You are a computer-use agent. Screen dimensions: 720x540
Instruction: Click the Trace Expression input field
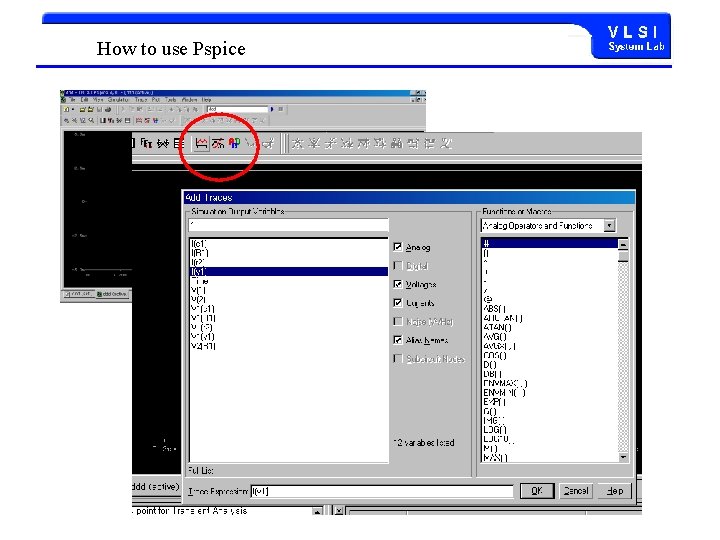coord(382,491)
